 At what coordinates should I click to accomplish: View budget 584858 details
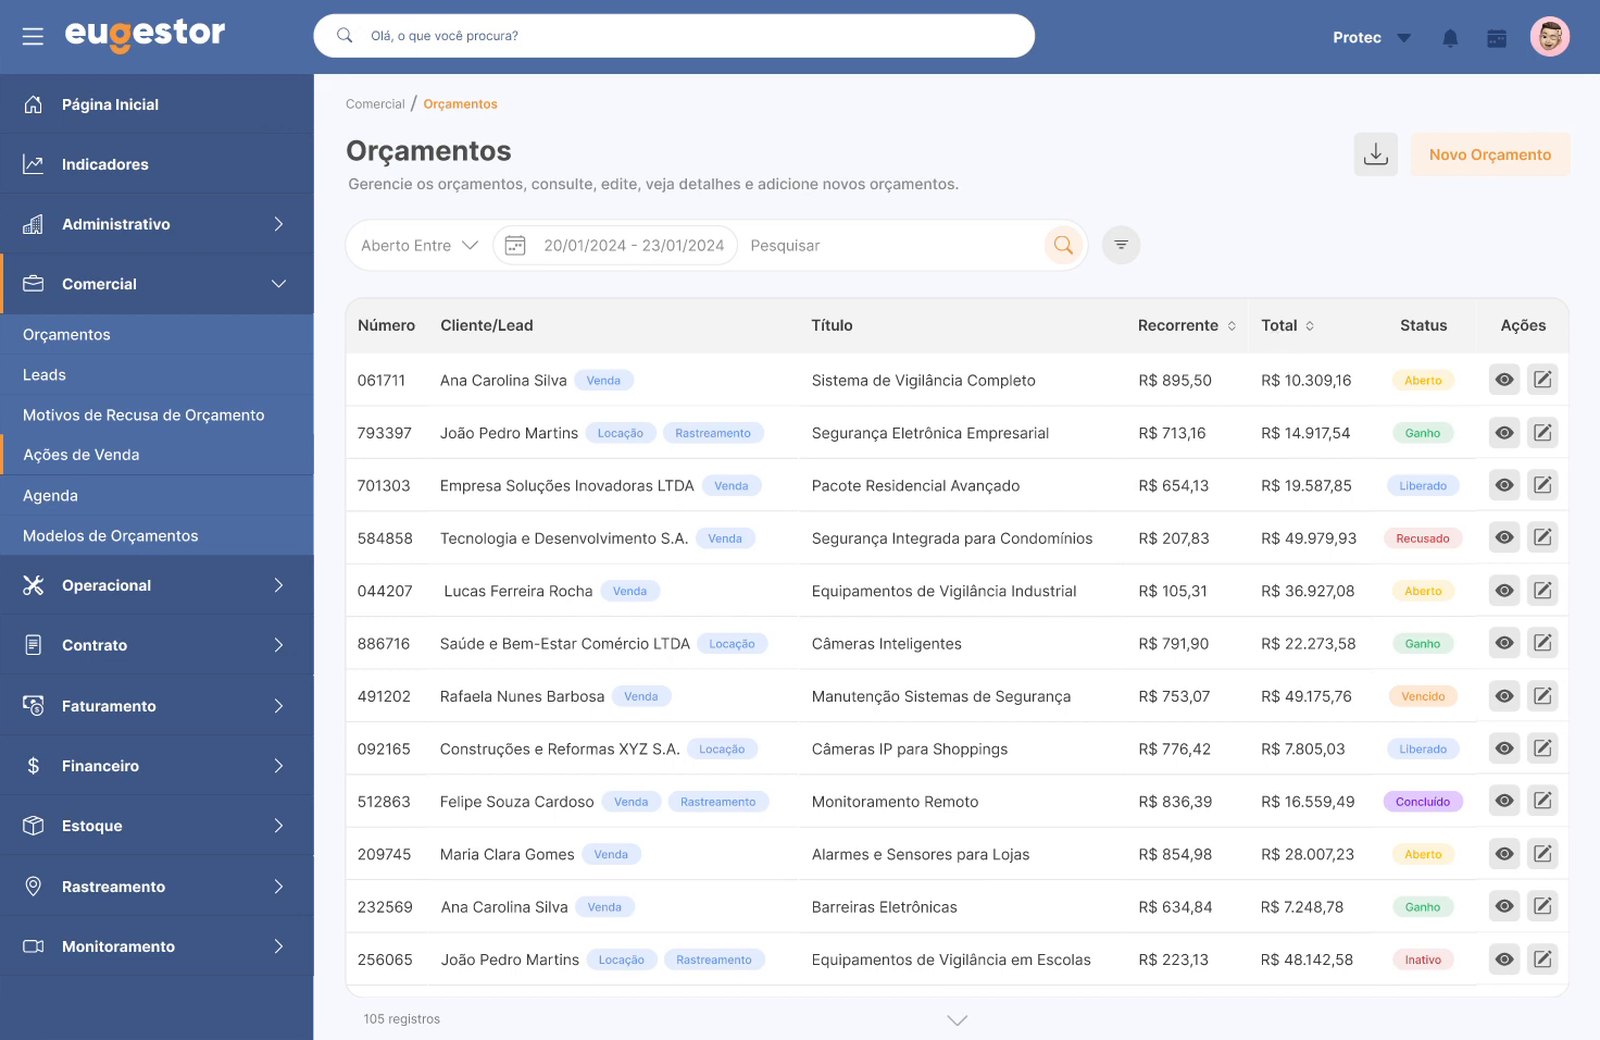1504,538
